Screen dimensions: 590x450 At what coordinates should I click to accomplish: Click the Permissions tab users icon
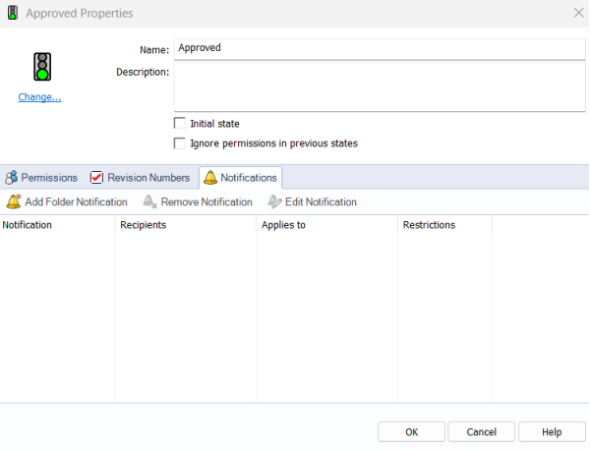(x=11, y=177)
